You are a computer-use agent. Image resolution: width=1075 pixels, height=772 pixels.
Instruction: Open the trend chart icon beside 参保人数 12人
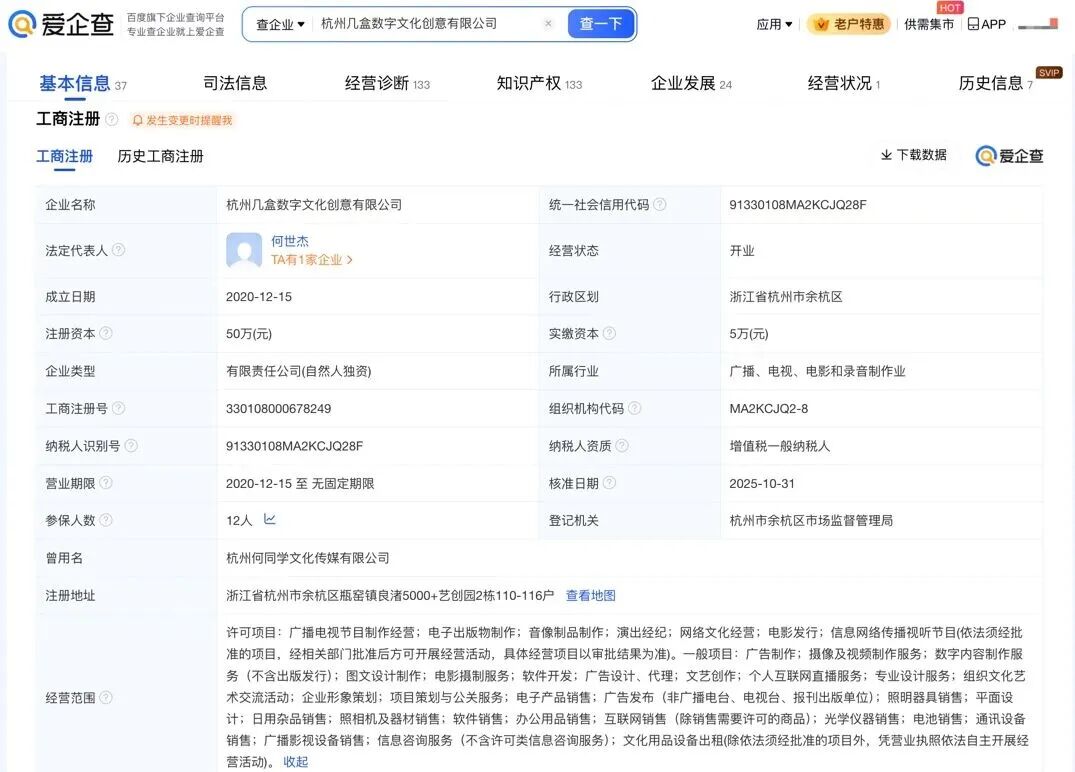[x=269, y=519]
